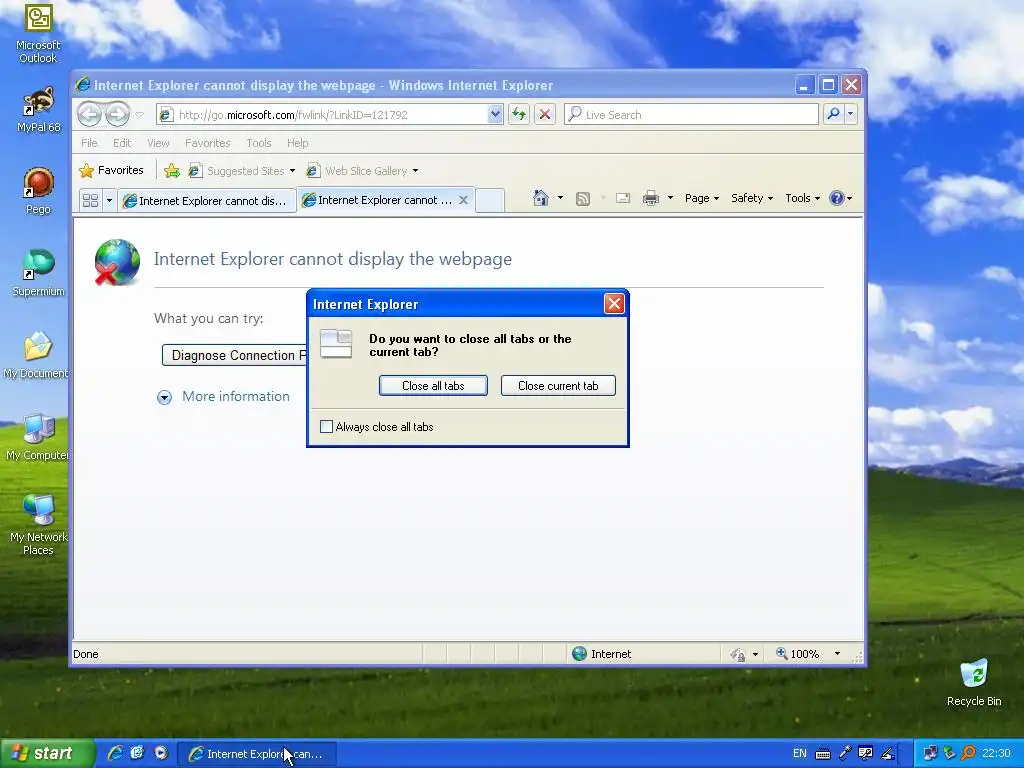Click the Home page icon

click(x=540, y=198)
